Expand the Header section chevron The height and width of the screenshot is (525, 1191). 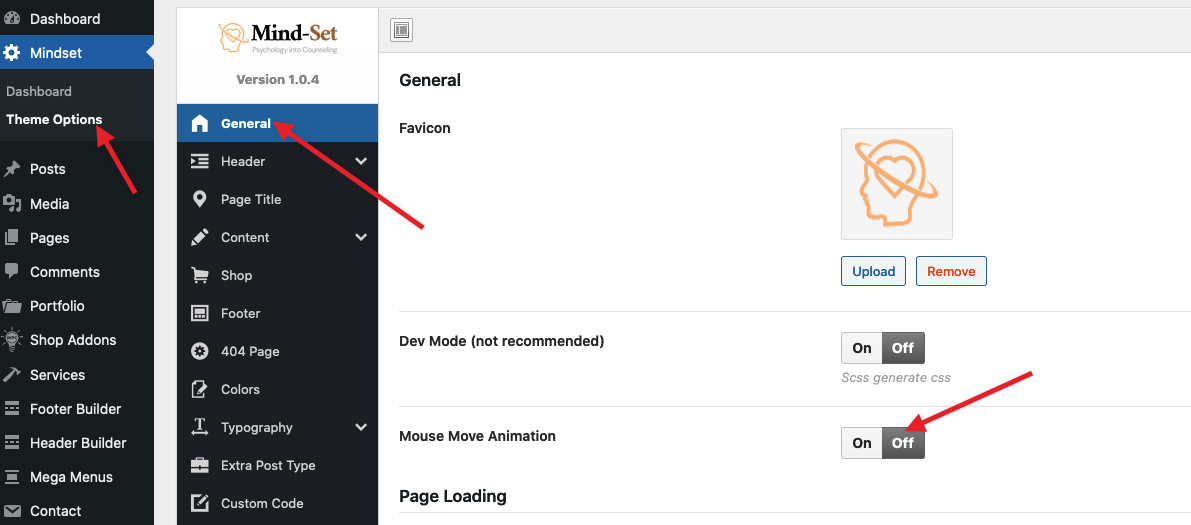tap(361, 161)
